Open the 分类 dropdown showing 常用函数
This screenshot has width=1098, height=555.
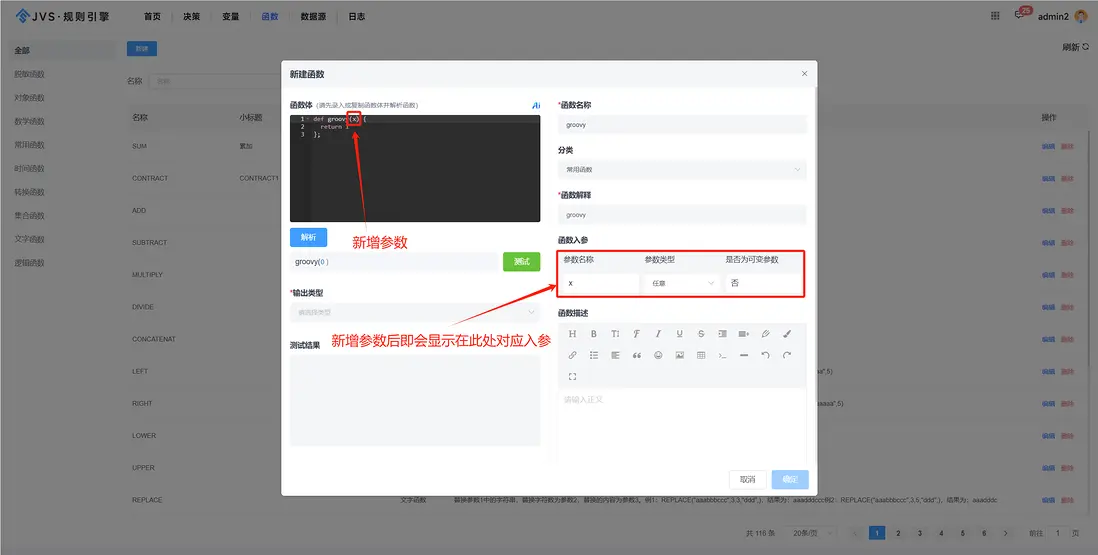682,169
